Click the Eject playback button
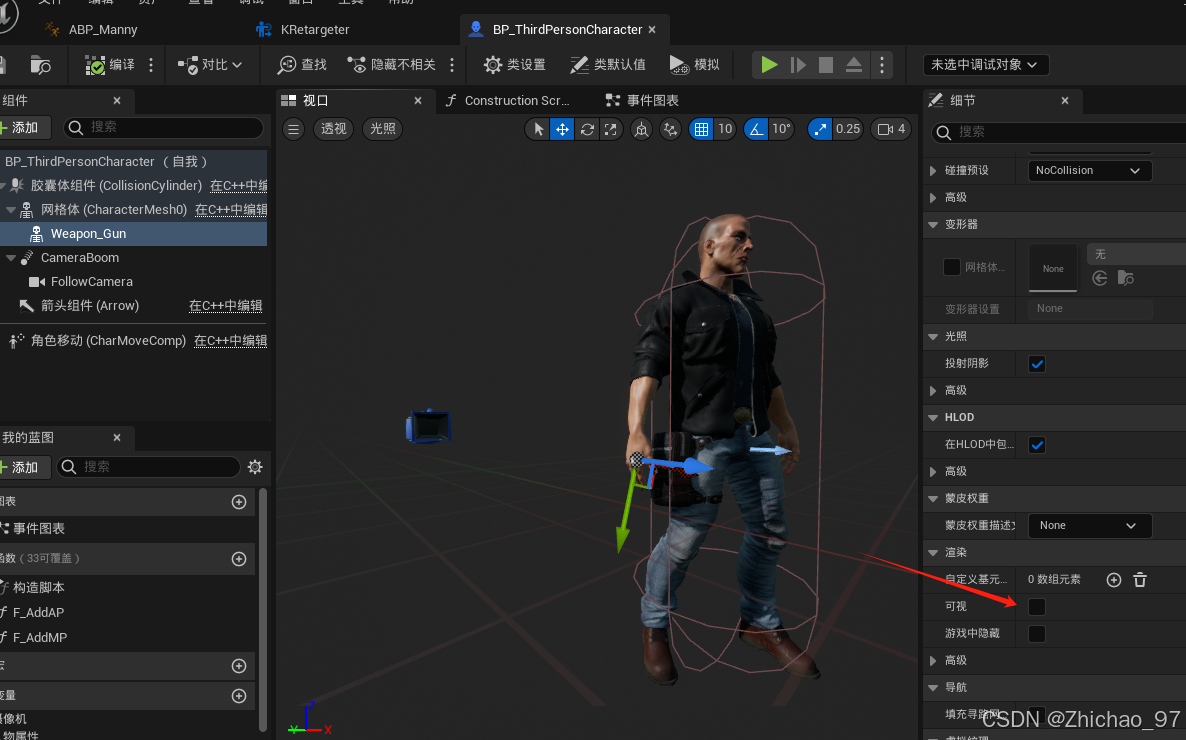Image resolution: width=1186 pixels, height=740 pixels. pos(854,65)
